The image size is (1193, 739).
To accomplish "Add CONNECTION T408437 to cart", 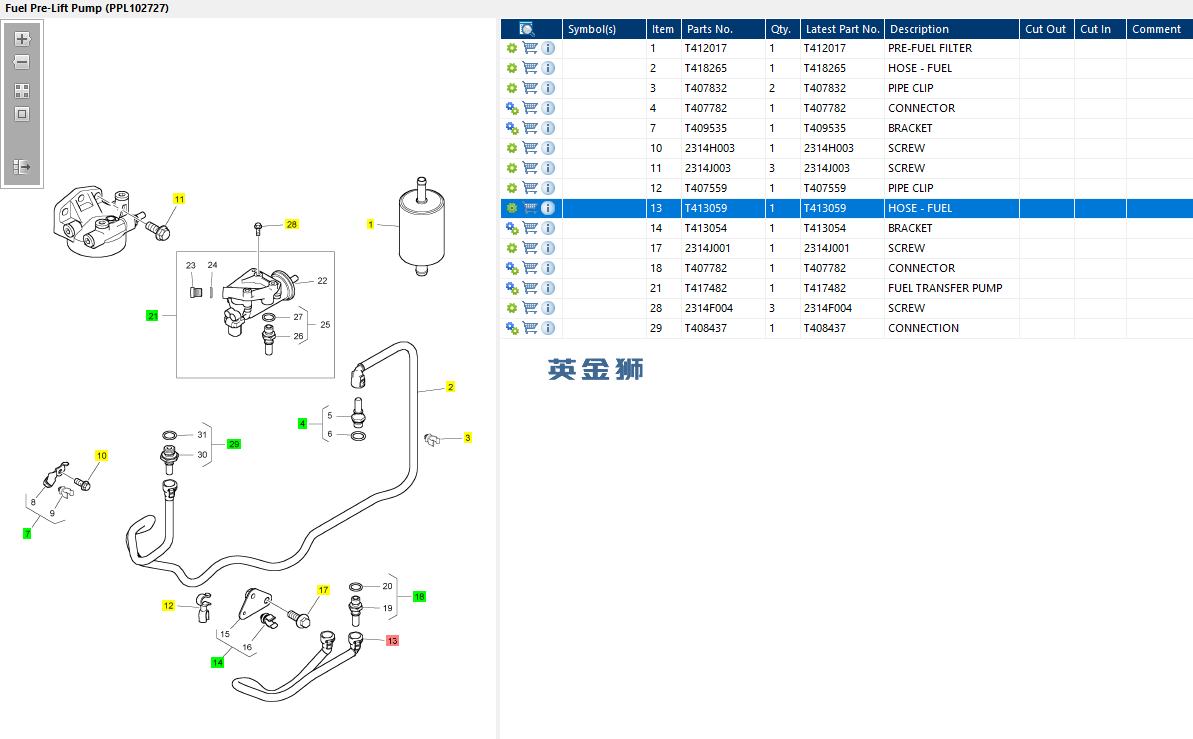I will tap(530, 328).
